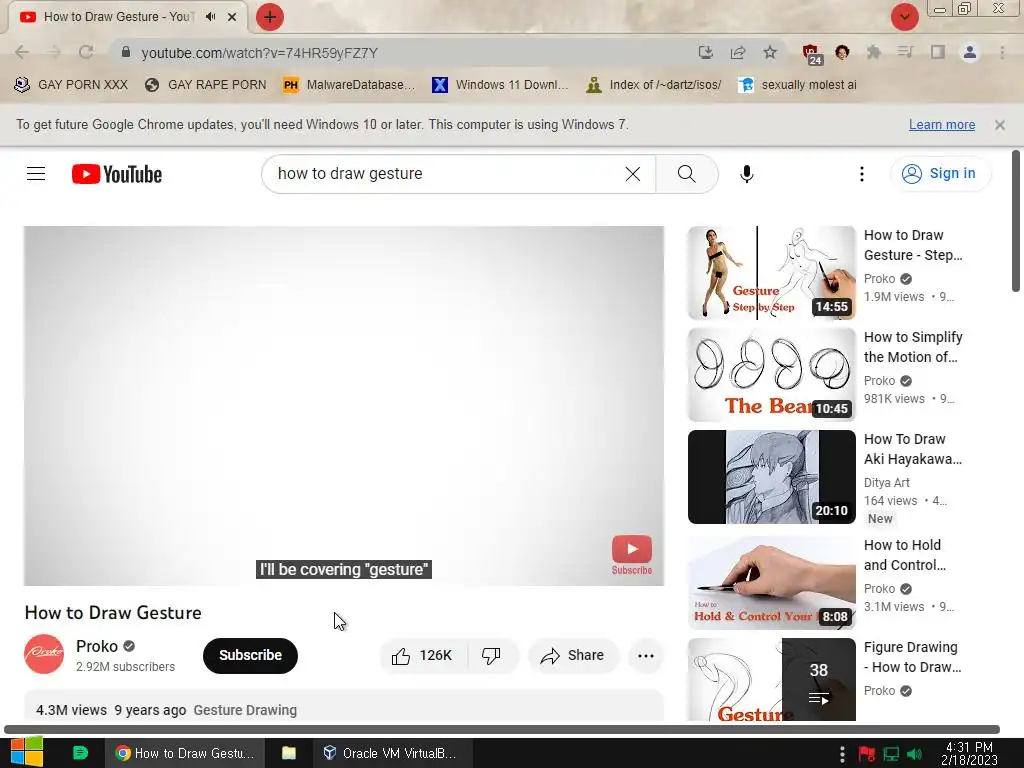Dismiss the Chrome update infobar
Viewport: 1024px width, 768px height.
999,125
